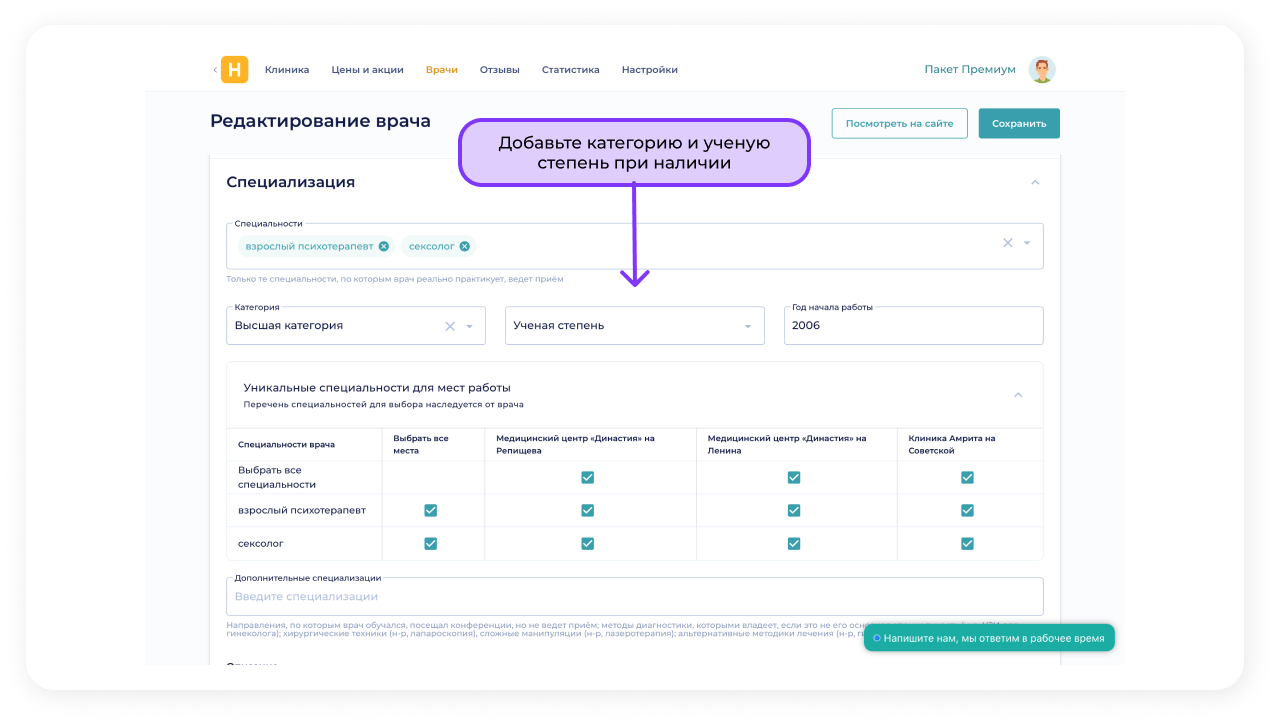Image resolution: width=1276 pixels, height=723 pixels.
Task: Click the Сохранить button
Action: (x=1019, y=123)
